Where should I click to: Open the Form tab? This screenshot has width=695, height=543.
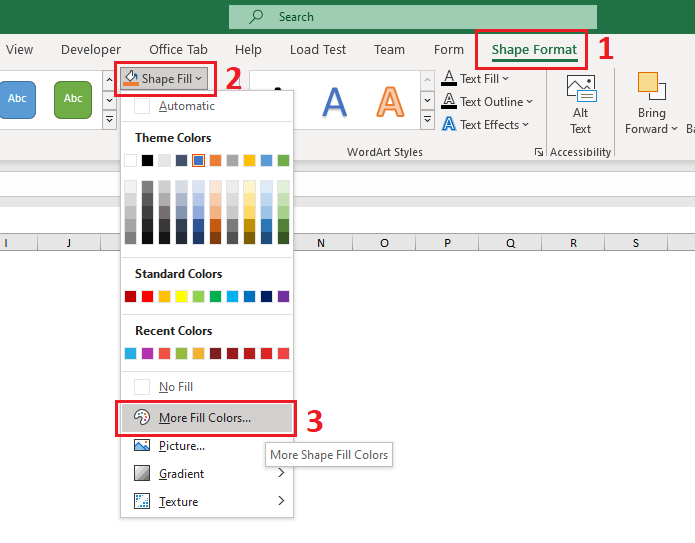pyautogui.click(x=449, y=49)
